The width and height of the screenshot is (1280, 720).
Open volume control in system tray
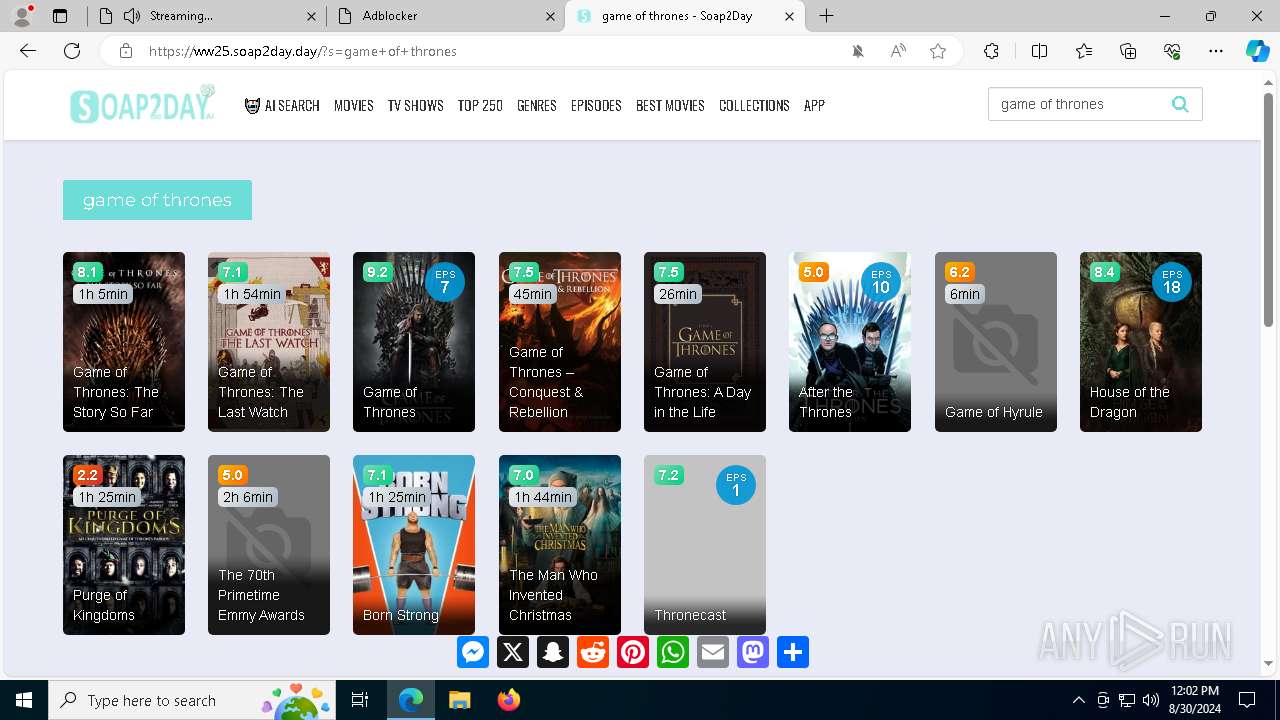[x=1150, y=700]
